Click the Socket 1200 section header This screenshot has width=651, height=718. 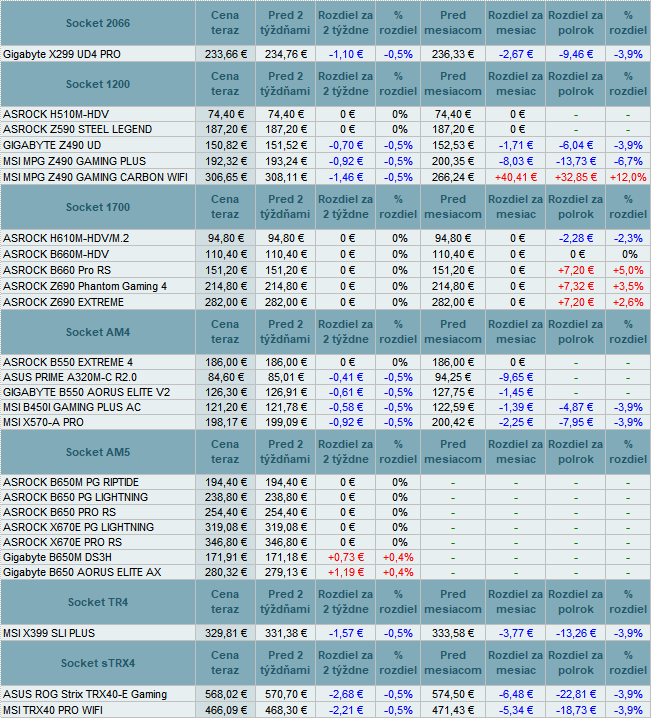98,84
